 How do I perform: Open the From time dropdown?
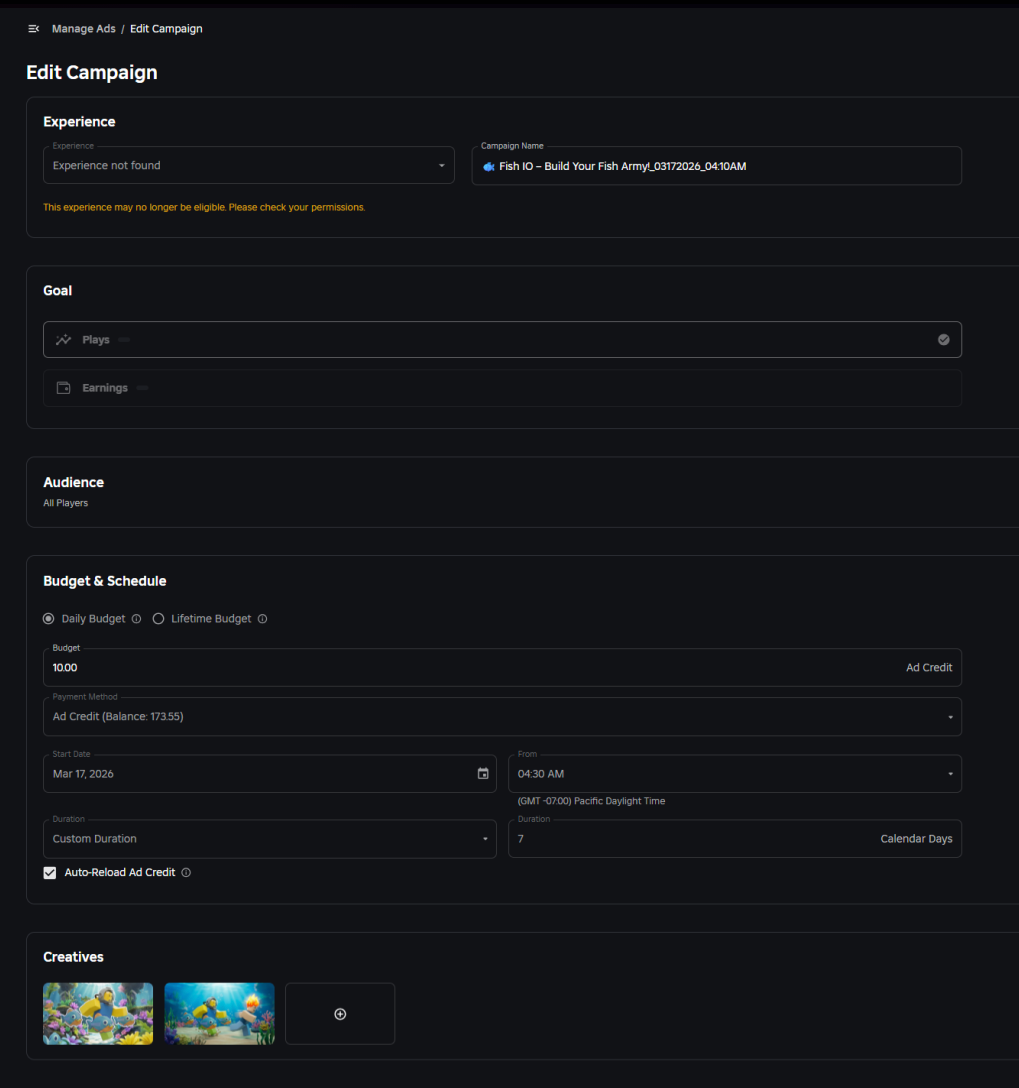coord(735,774)
